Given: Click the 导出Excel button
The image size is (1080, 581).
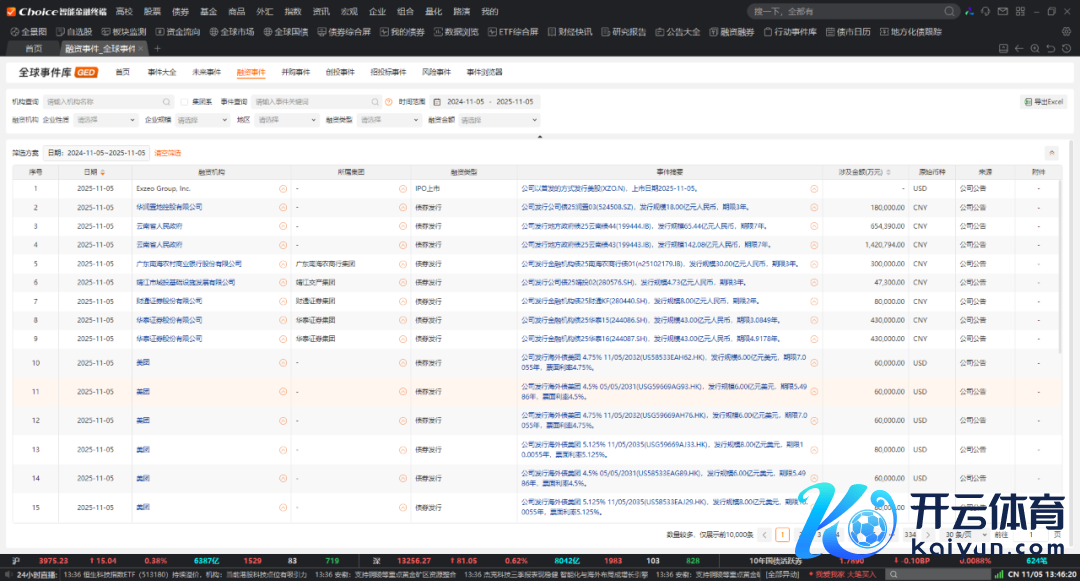Looking at the screenshot, I should (x=1044, y=102).
